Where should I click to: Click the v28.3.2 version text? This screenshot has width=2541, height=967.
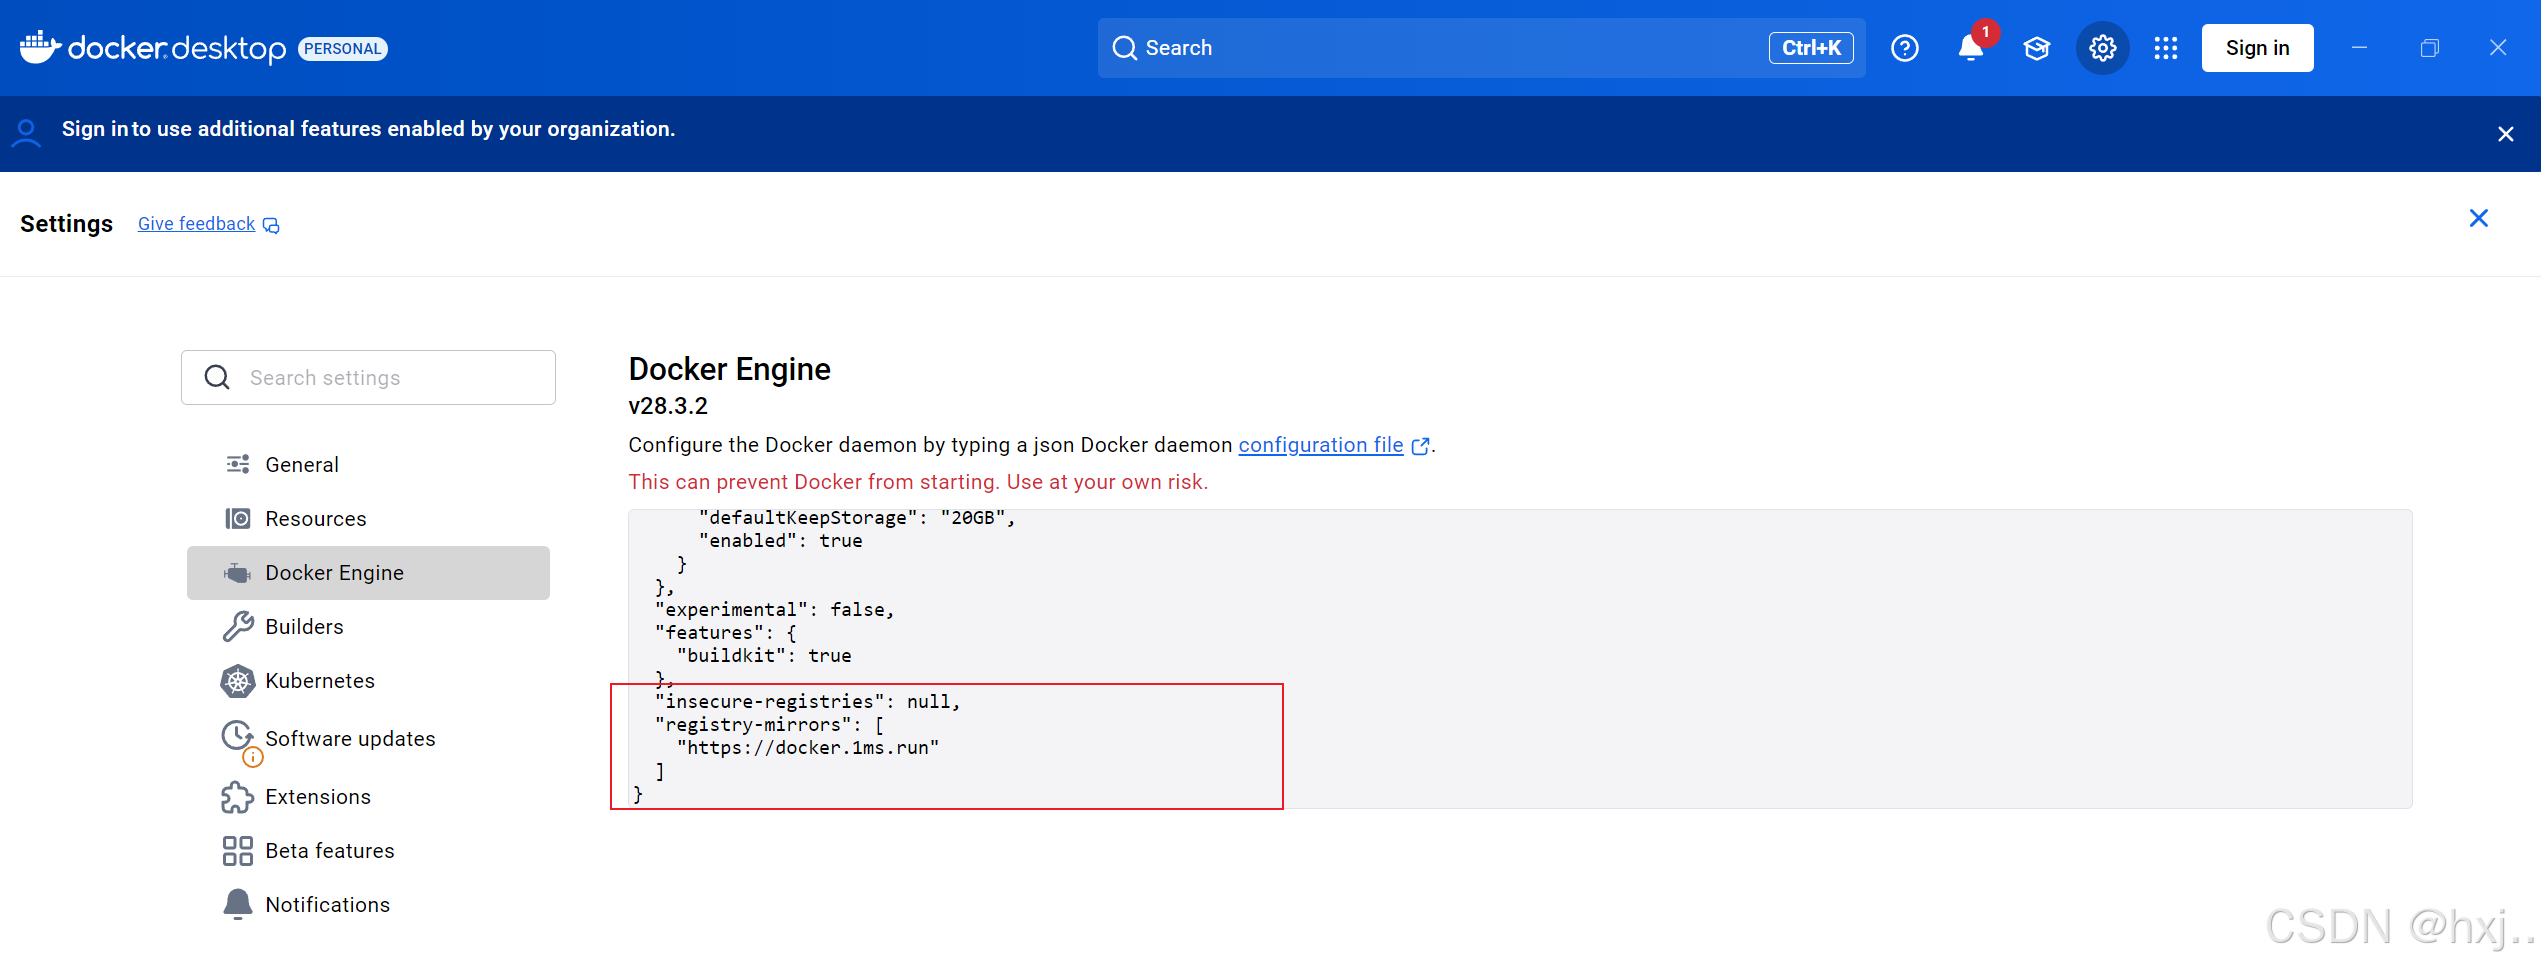pos(667,406)
